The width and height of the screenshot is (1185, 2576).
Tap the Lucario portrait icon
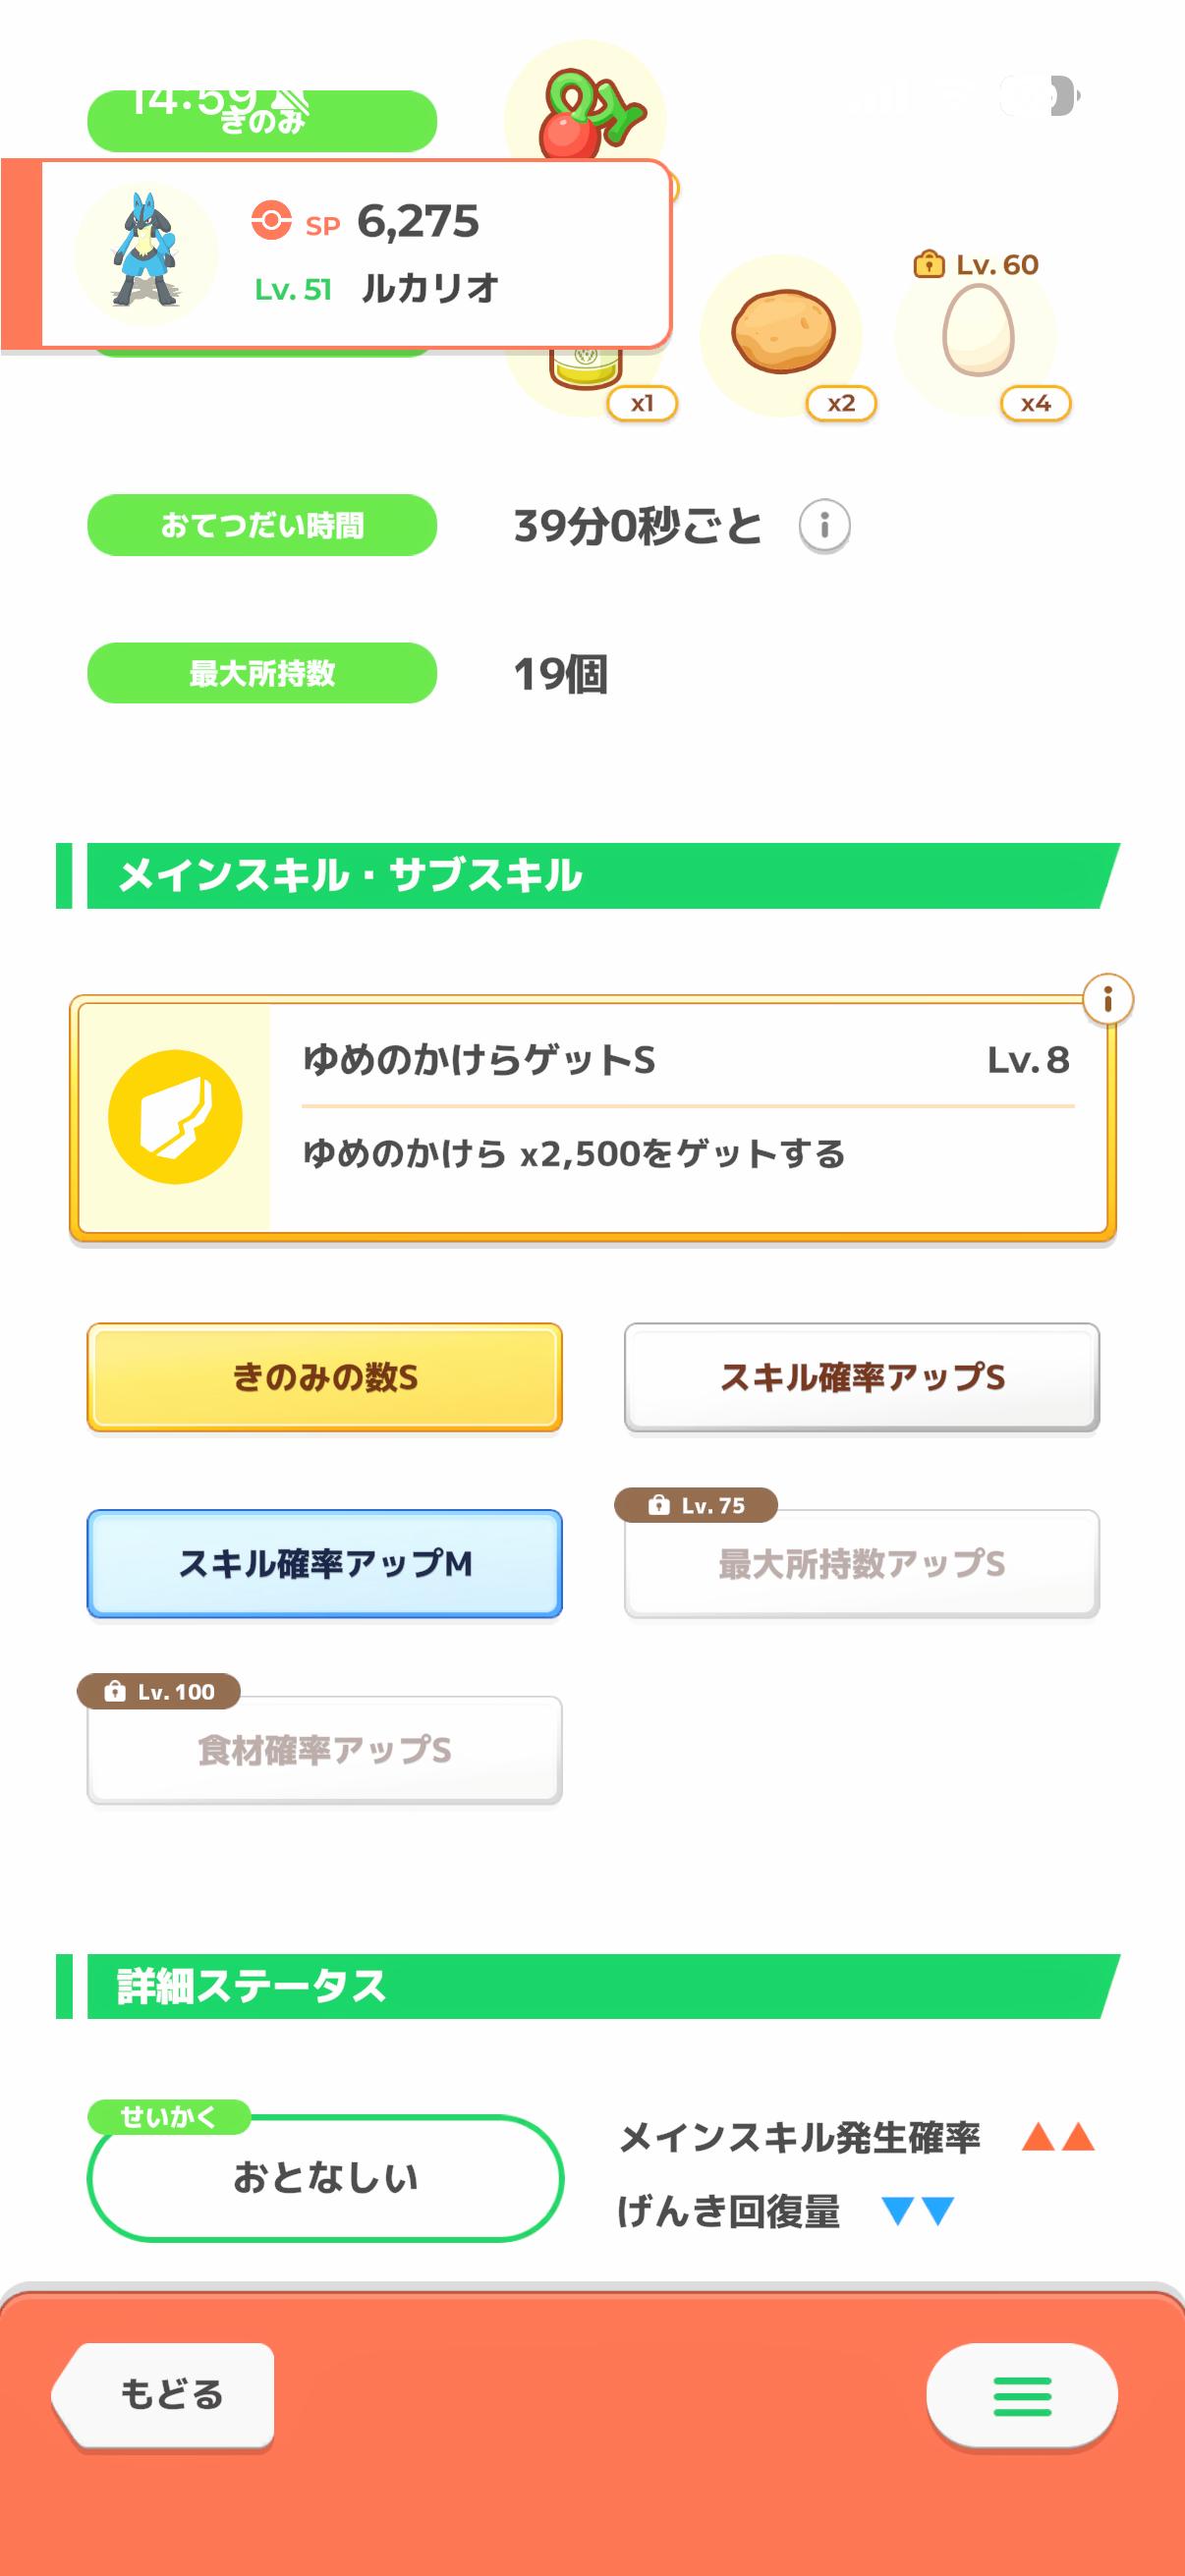tap(147, 251)
